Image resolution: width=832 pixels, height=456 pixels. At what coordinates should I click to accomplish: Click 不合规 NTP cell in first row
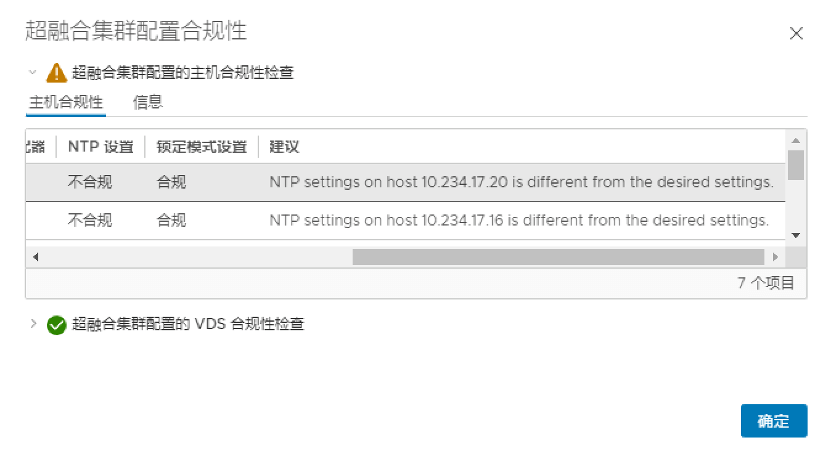[90, 182]
